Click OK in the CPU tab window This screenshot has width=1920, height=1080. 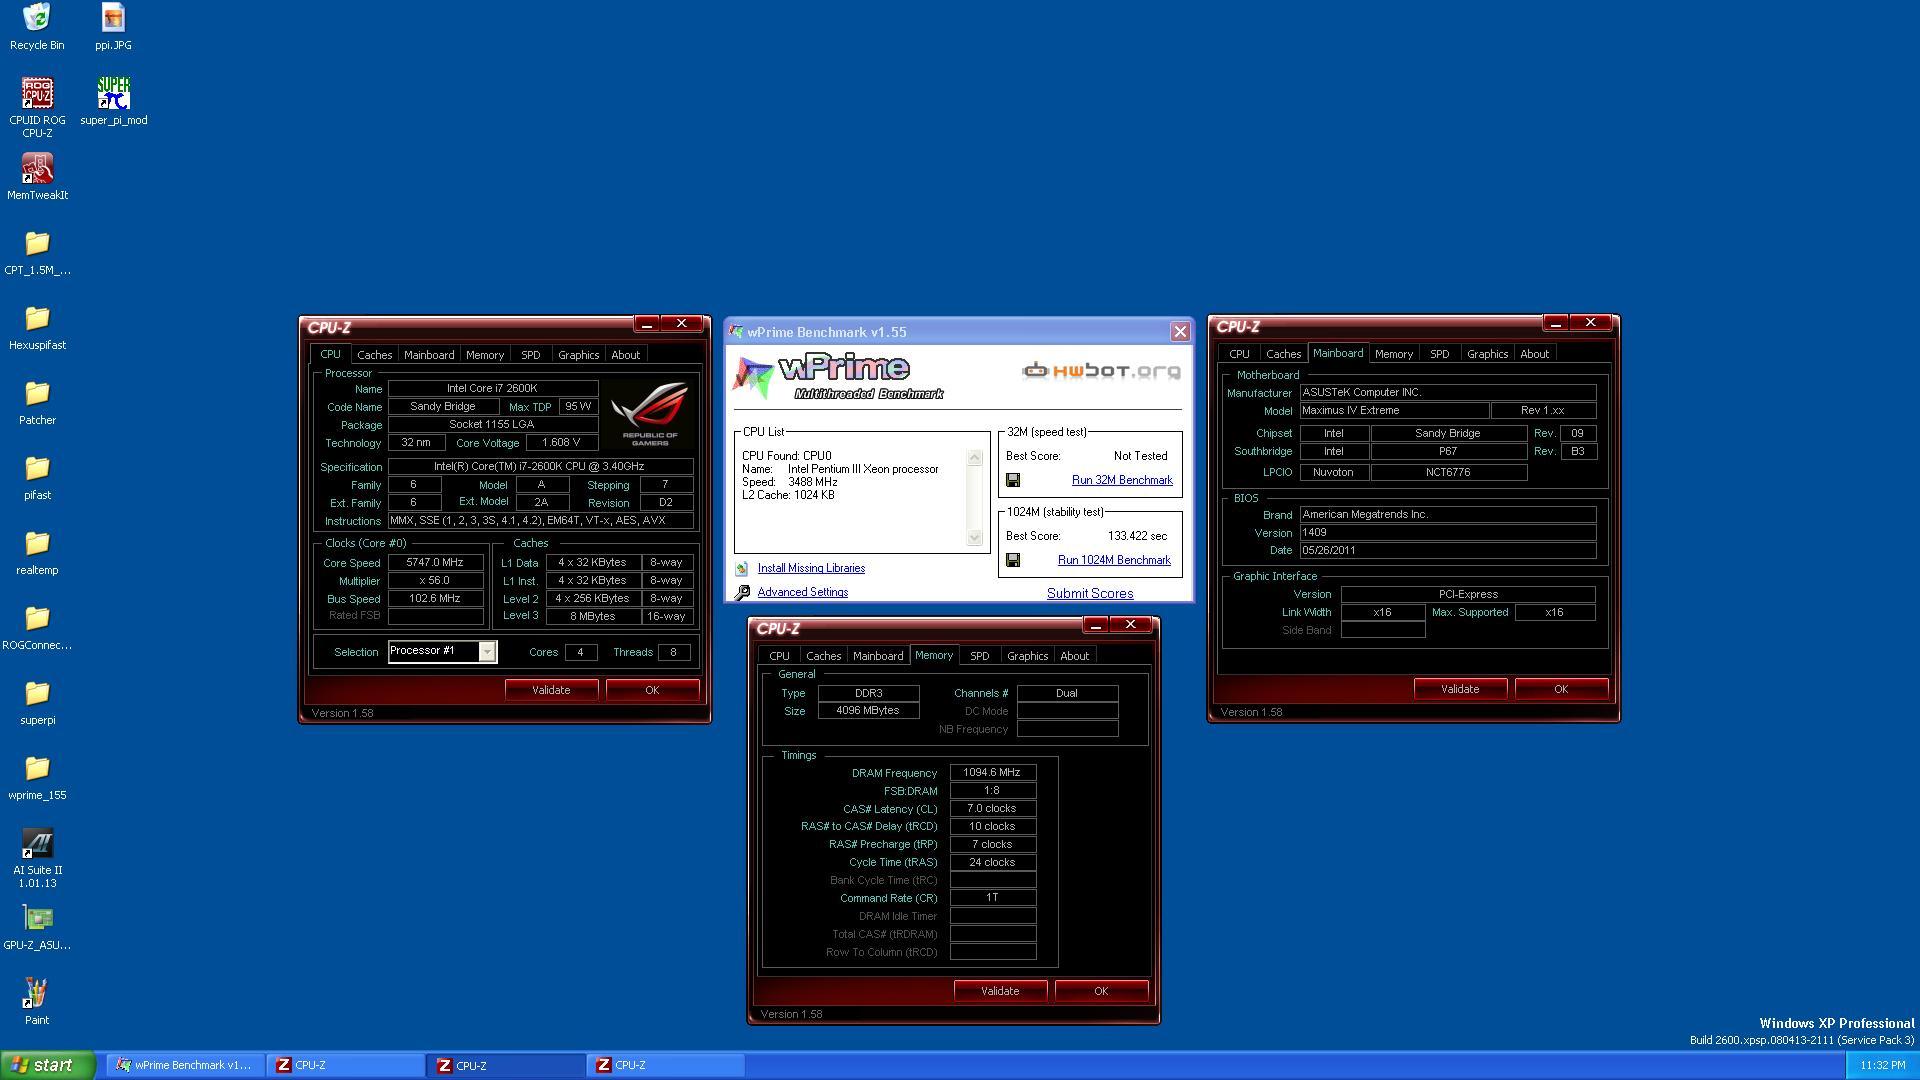(652, 690)
